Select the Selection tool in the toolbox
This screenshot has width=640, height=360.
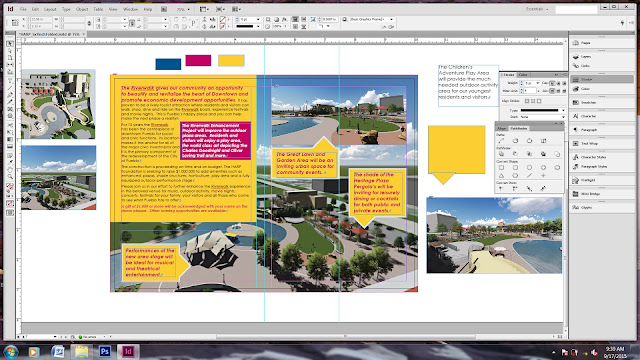coord(10,44)
